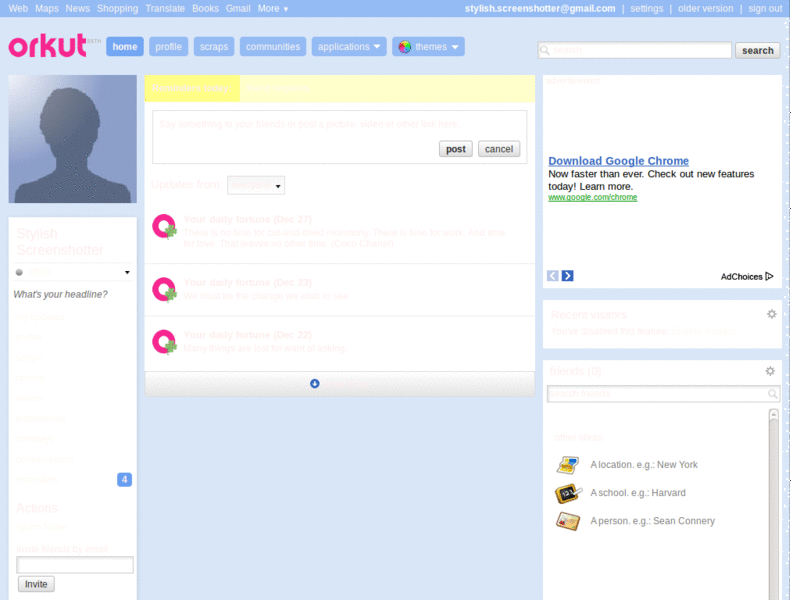Click the friends panel scrollbar up arrow
This screenshot has width=800, height=600.
[773, 414]
